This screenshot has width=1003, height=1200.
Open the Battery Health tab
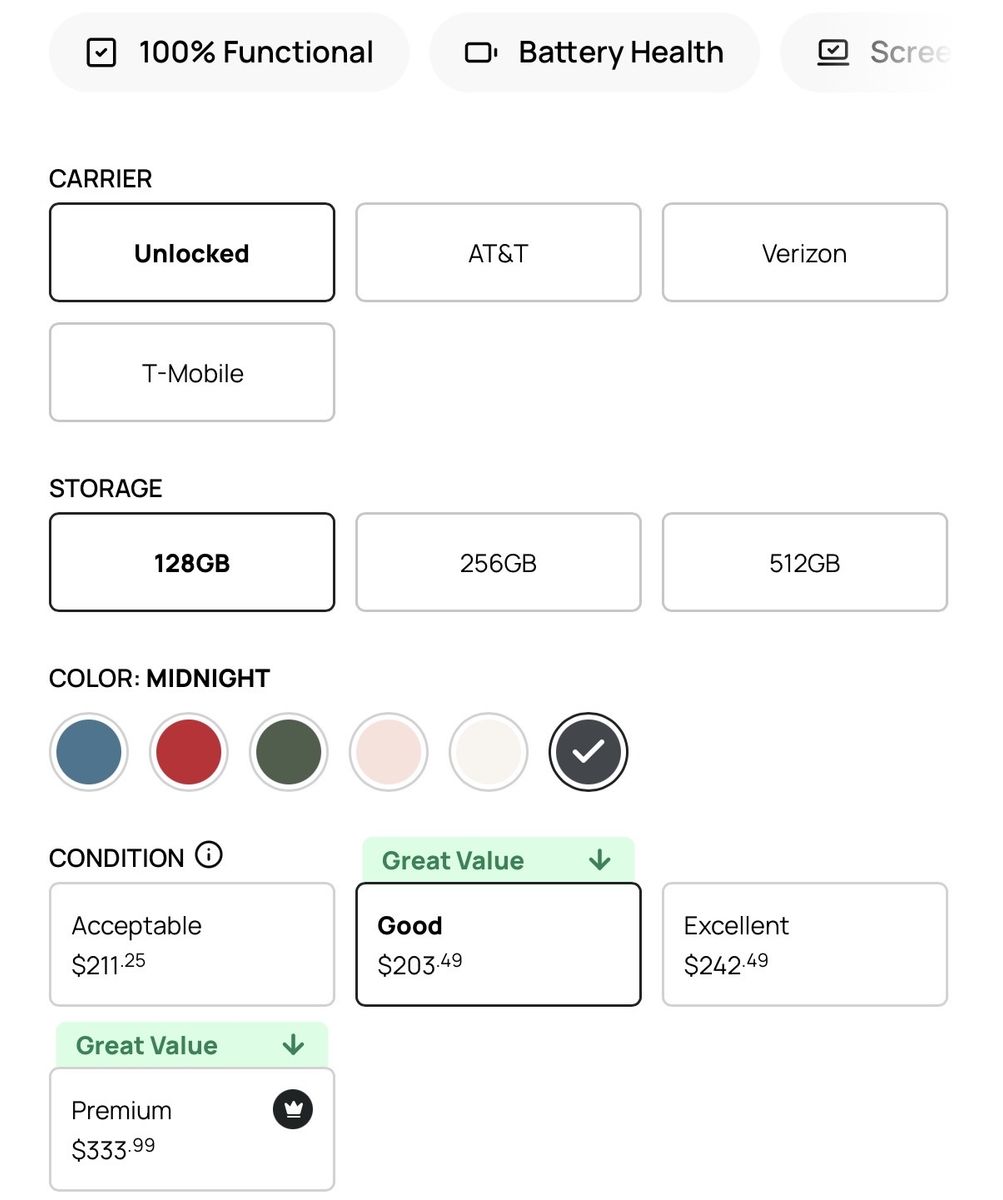click(x=595, y=53)
